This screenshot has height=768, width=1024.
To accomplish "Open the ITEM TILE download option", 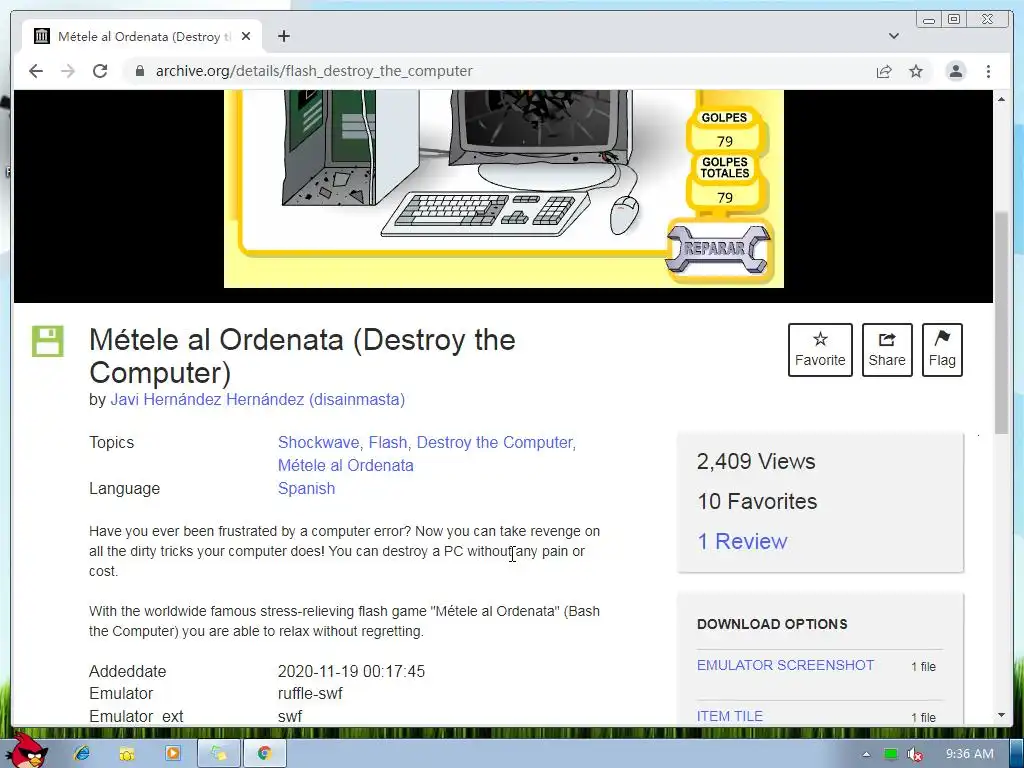I will tap(729, 716).
